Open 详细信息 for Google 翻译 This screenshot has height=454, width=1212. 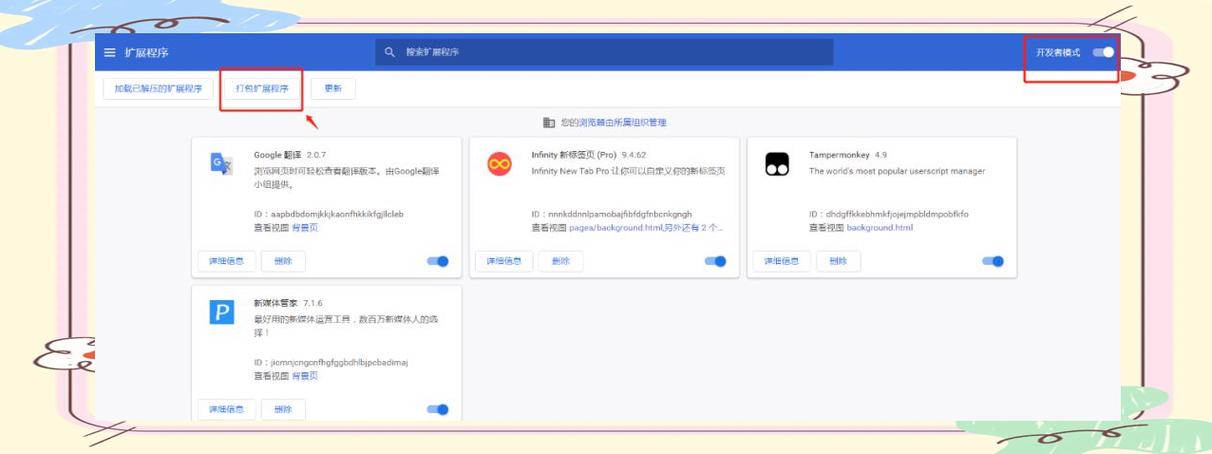tap(226, 261)
